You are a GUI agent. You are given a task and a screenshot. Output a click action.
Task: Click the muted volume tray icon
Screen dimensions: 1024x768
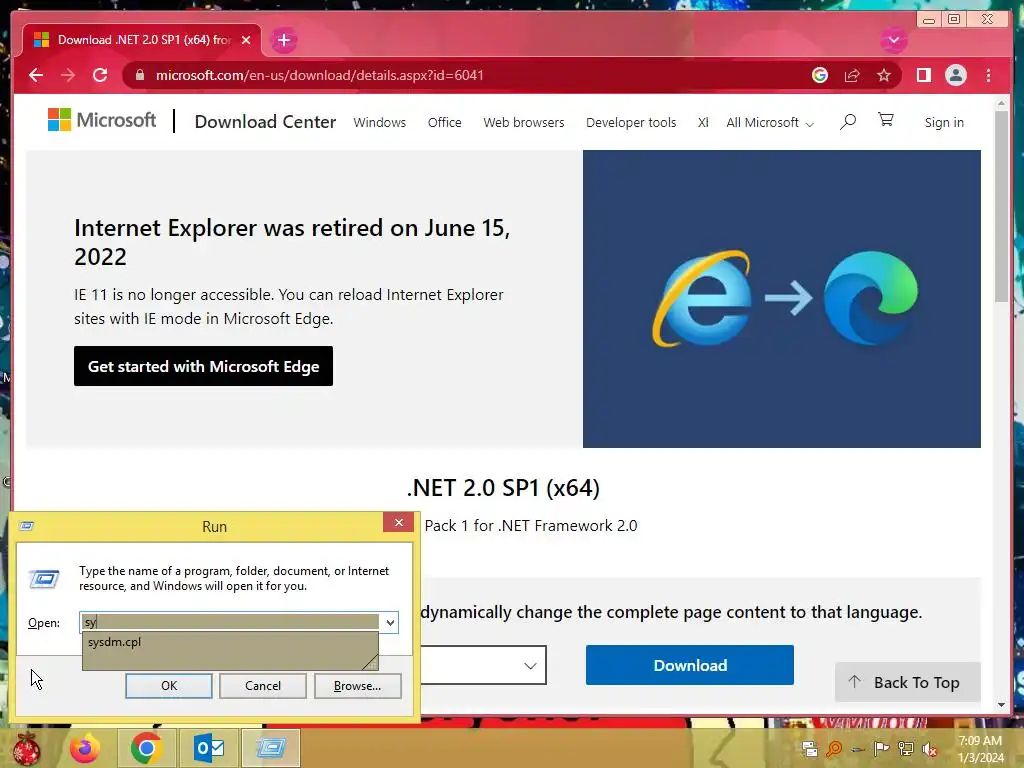click(930, 748)
